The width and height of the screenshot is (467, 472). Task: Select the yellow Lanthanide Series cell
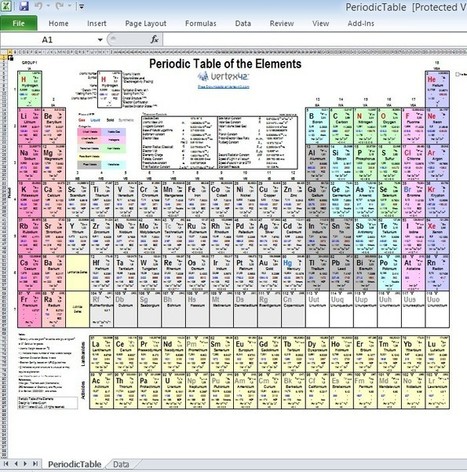point(77,273)
